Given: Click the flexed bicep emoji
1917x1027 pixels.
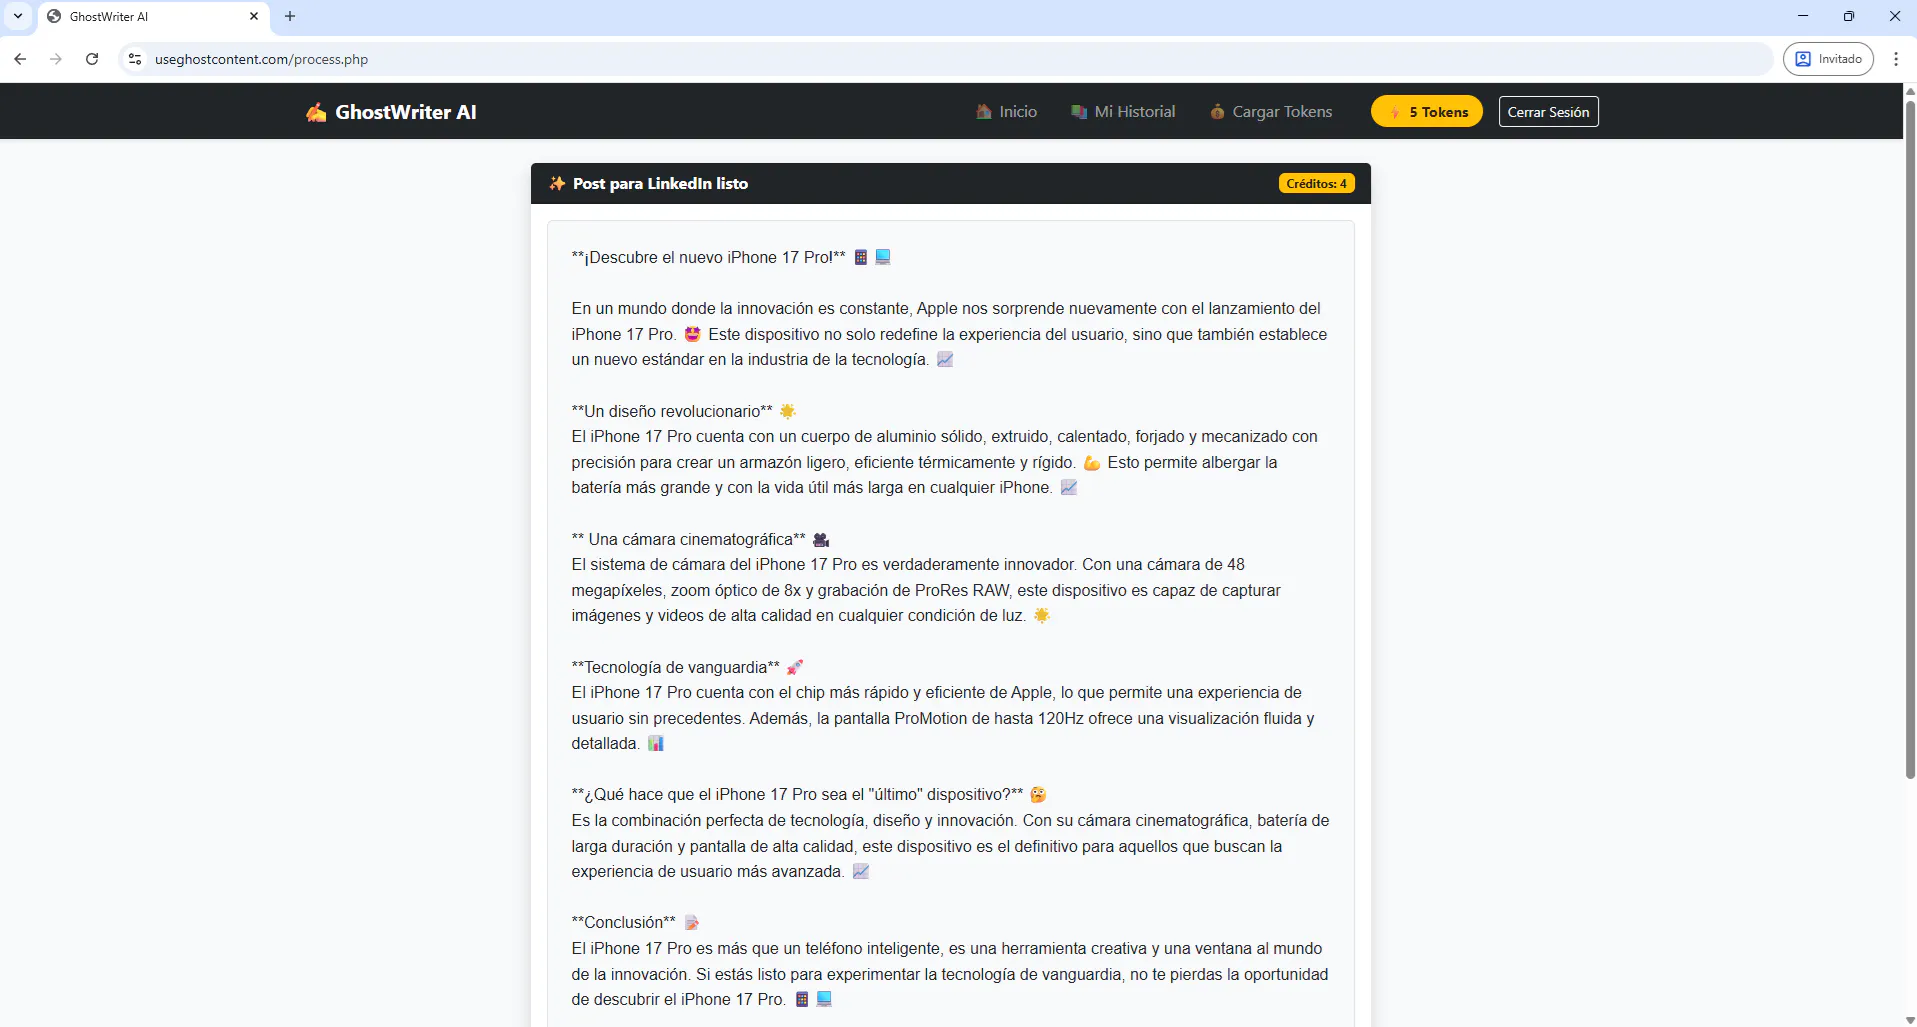Looking at the screenshot, I should (x=1092, y=463).
